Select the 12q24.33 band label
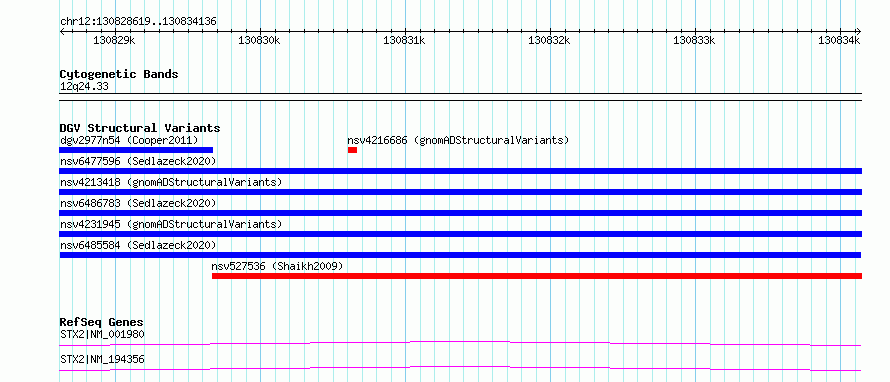Screen dimensions: 890x382 click(84, 87)
